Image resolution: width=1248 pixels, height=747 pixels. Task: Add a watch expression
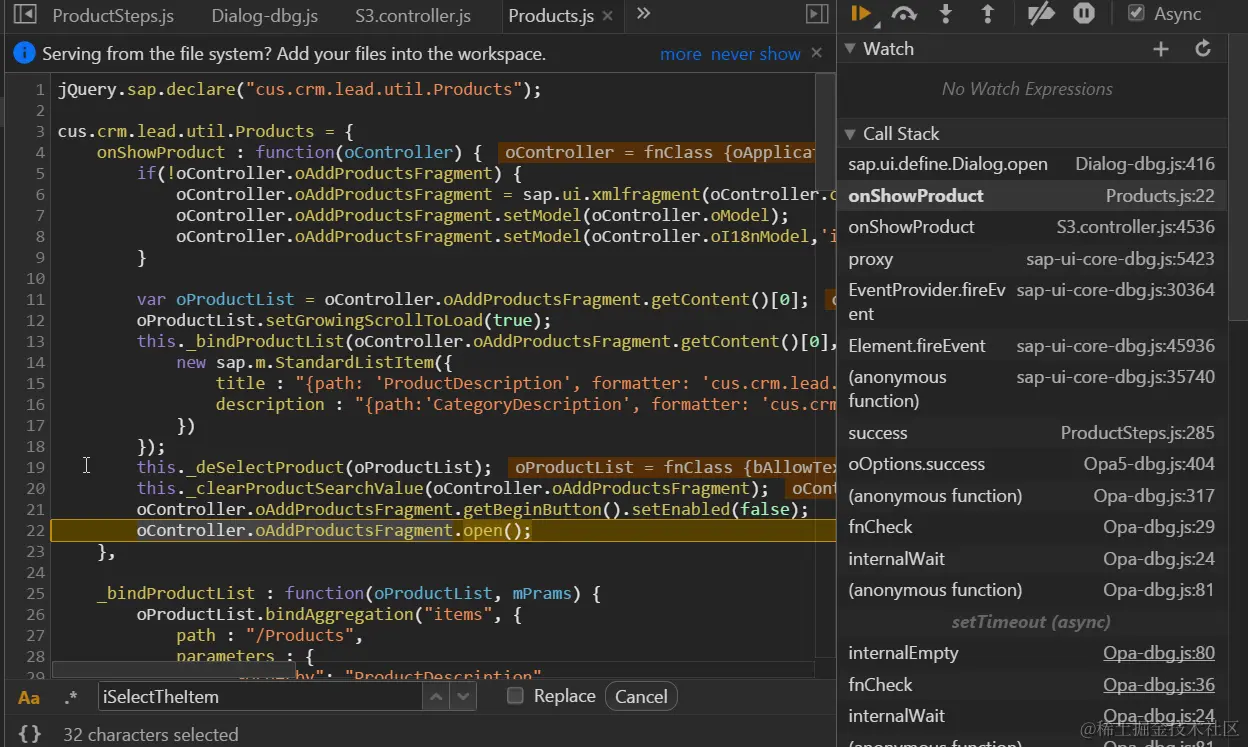coord(1161,49)
